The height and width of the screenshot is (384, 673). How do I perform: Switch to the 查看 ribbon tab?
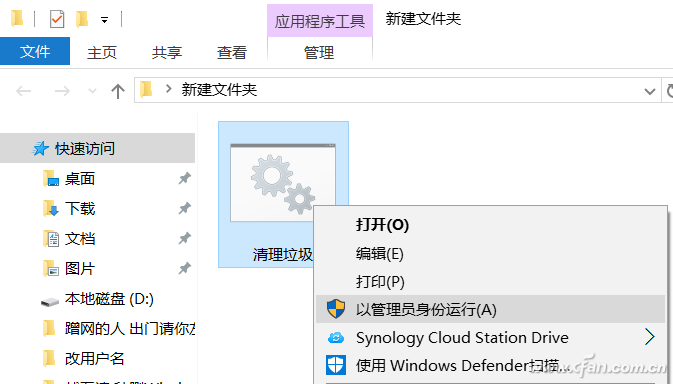point(232,52)
